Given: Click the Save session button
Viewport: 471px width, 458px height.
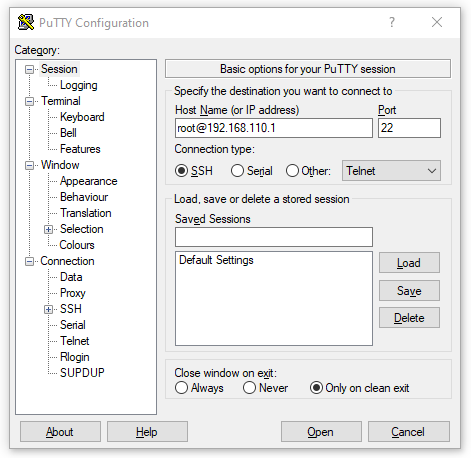Looking at the screenshot, I should coord(409,291).
